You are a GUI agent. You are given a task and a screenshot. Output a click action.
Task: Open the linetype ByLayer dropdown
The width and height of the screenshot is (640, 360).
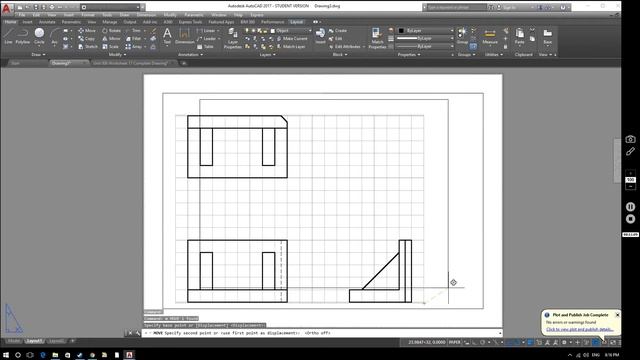(x=425, y=47)
